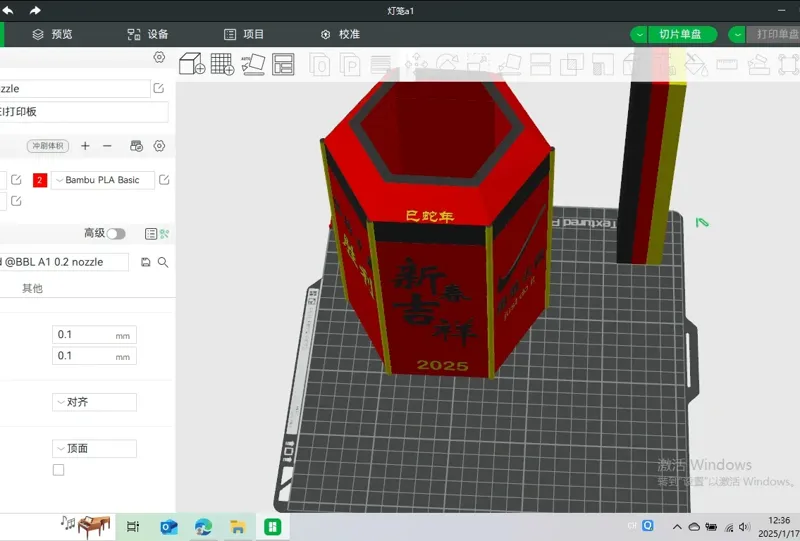
Task: Add a filament with plus button
Action: click(x=85, y=146)
